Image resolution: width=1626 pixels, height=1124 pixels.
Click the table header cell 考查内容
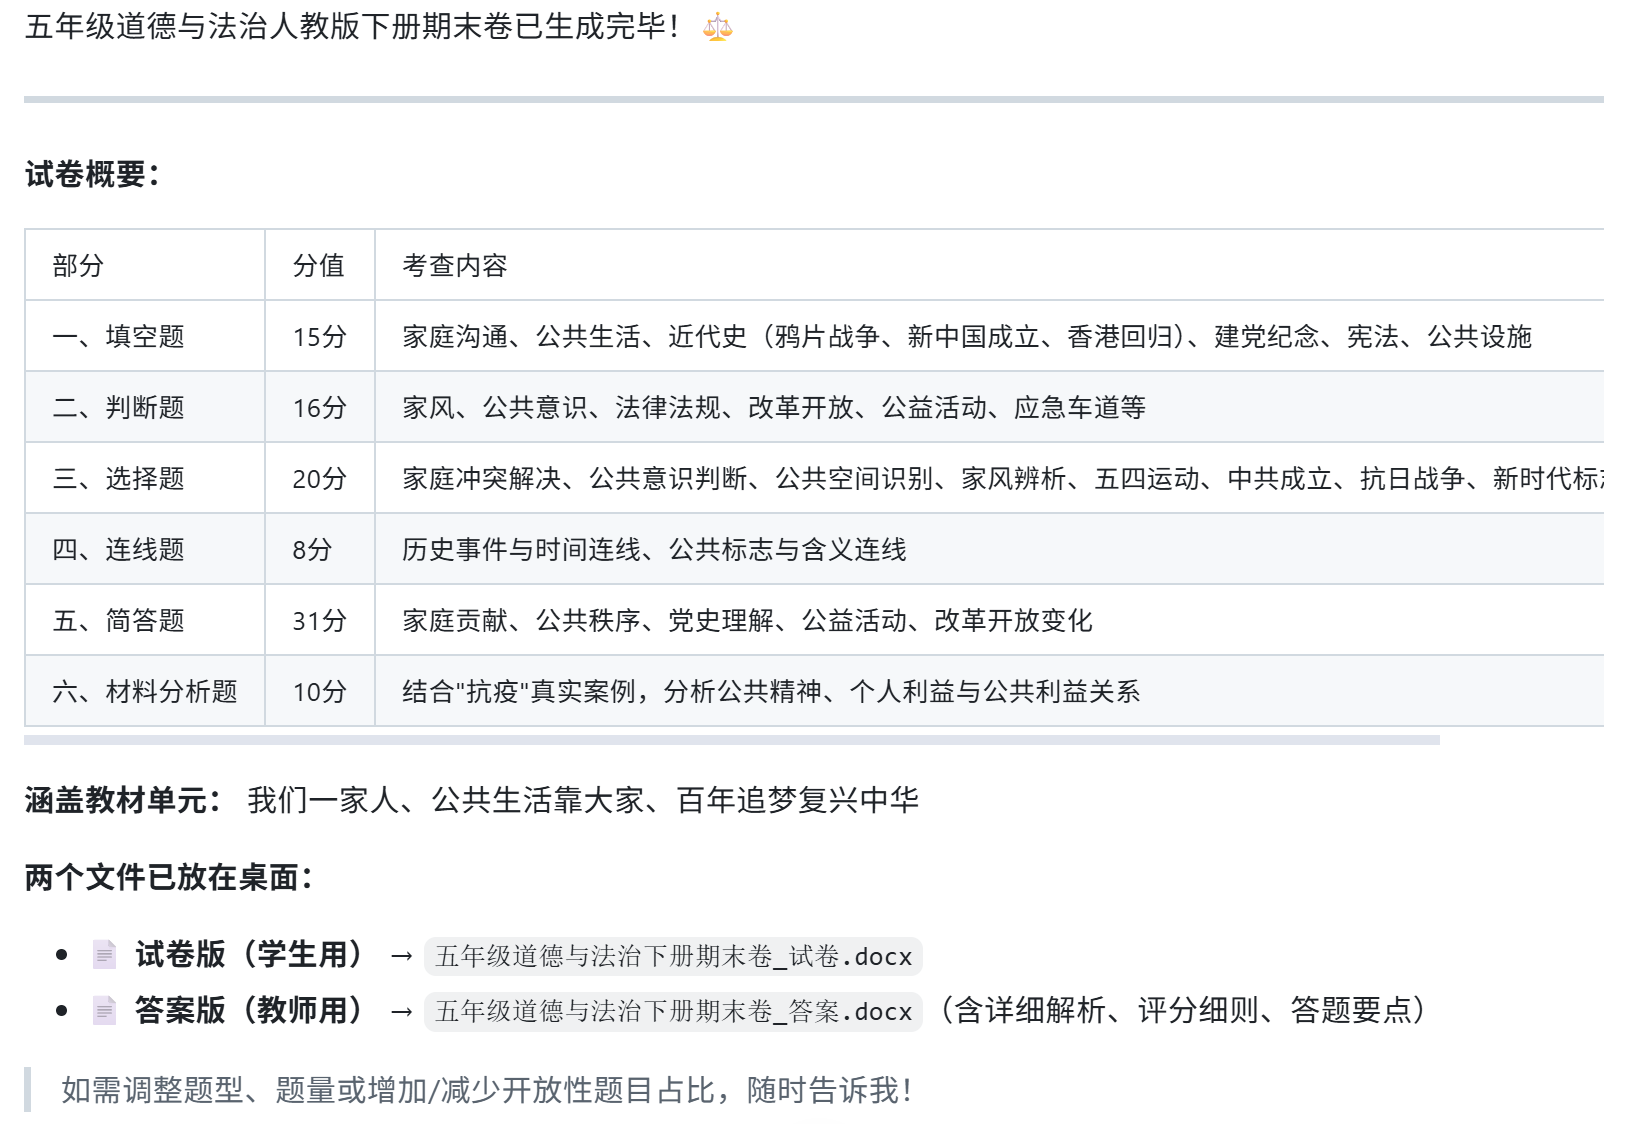click(989, 265)
